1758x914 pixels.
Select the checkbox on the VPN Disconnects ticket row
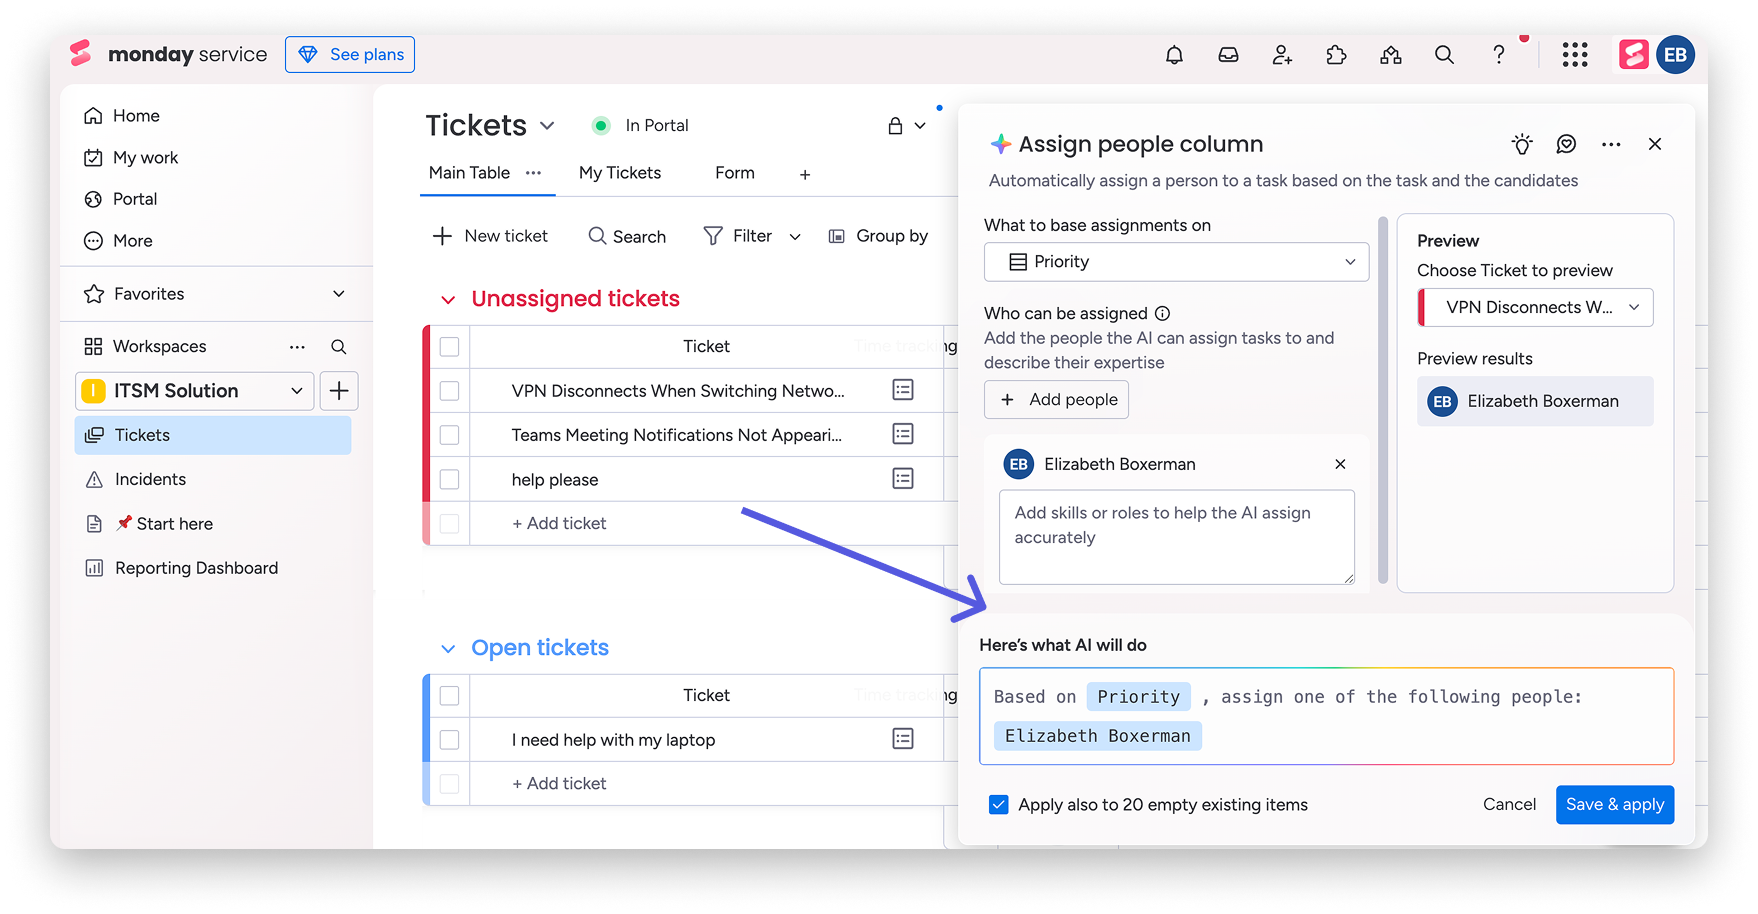tap(449, 390)
